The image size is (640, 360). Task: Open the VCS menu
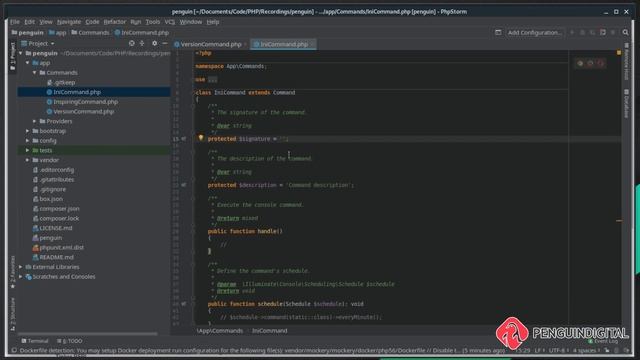click(170, 22)
